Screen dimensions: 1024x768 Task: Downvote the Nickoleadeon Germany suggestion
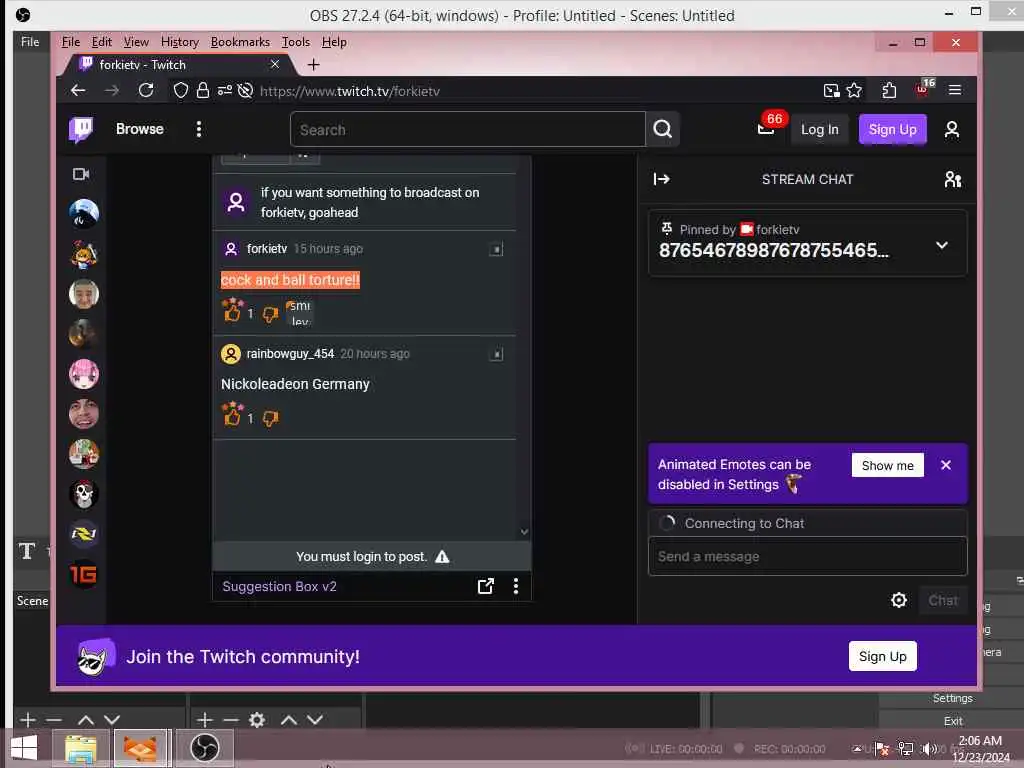pos(270,418)
